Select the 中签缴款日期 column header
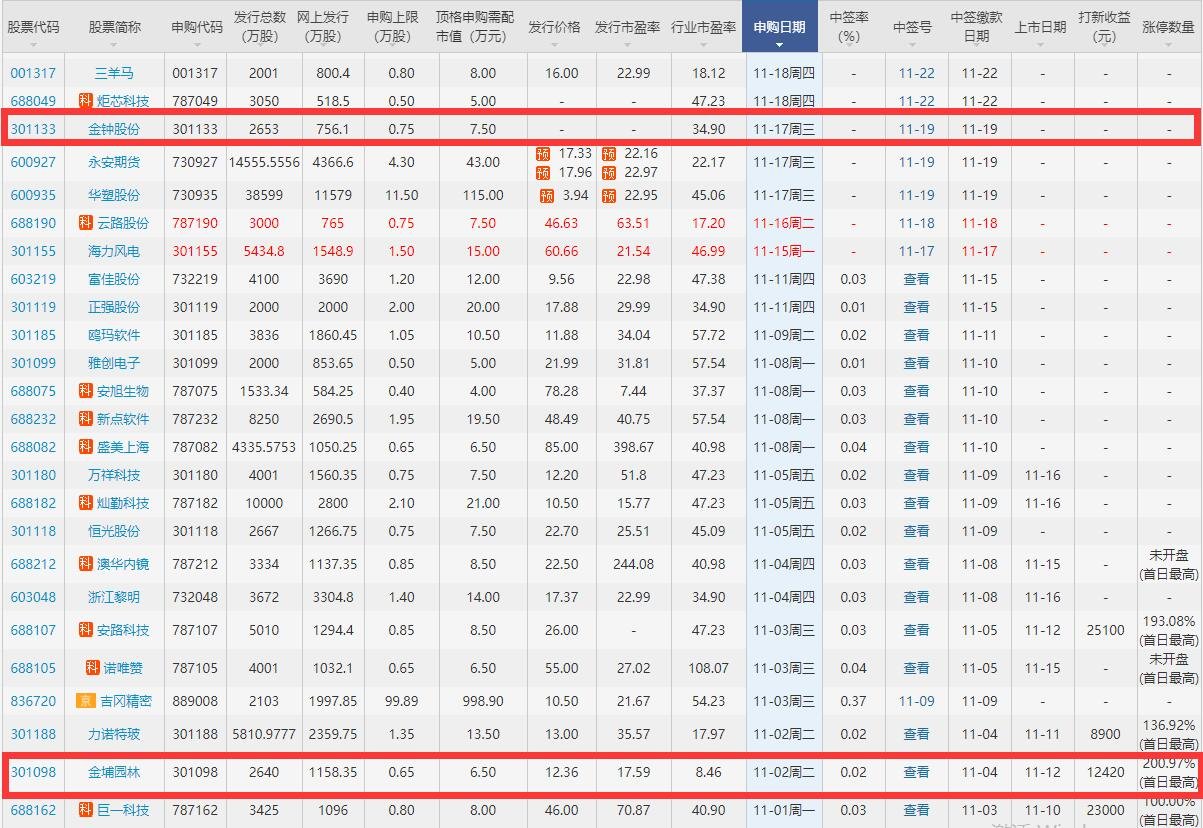 click(x=977, y=27)
